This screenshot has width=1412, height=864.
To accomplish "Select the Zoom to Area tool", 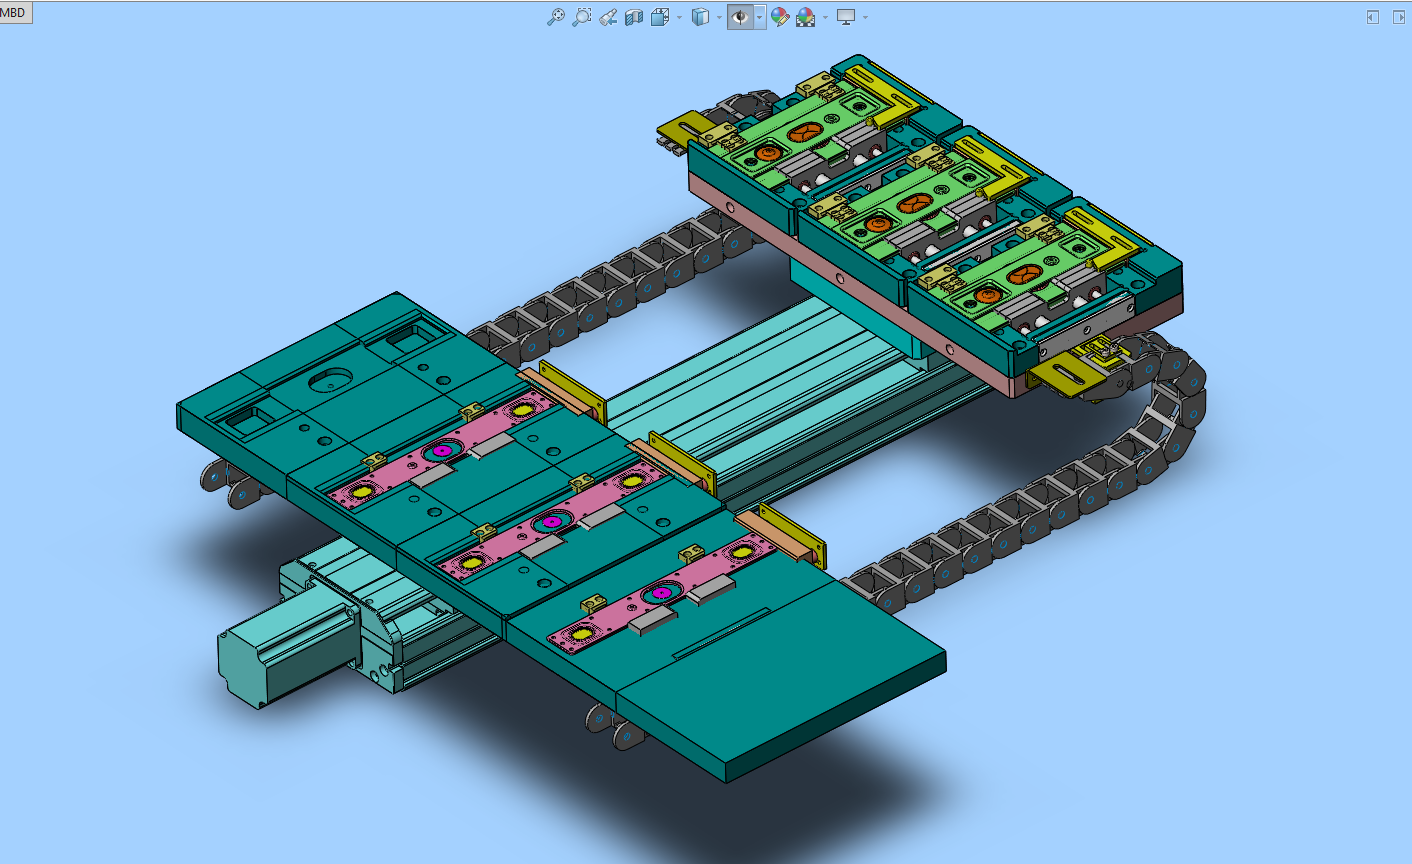I will (x=582, y=17).
